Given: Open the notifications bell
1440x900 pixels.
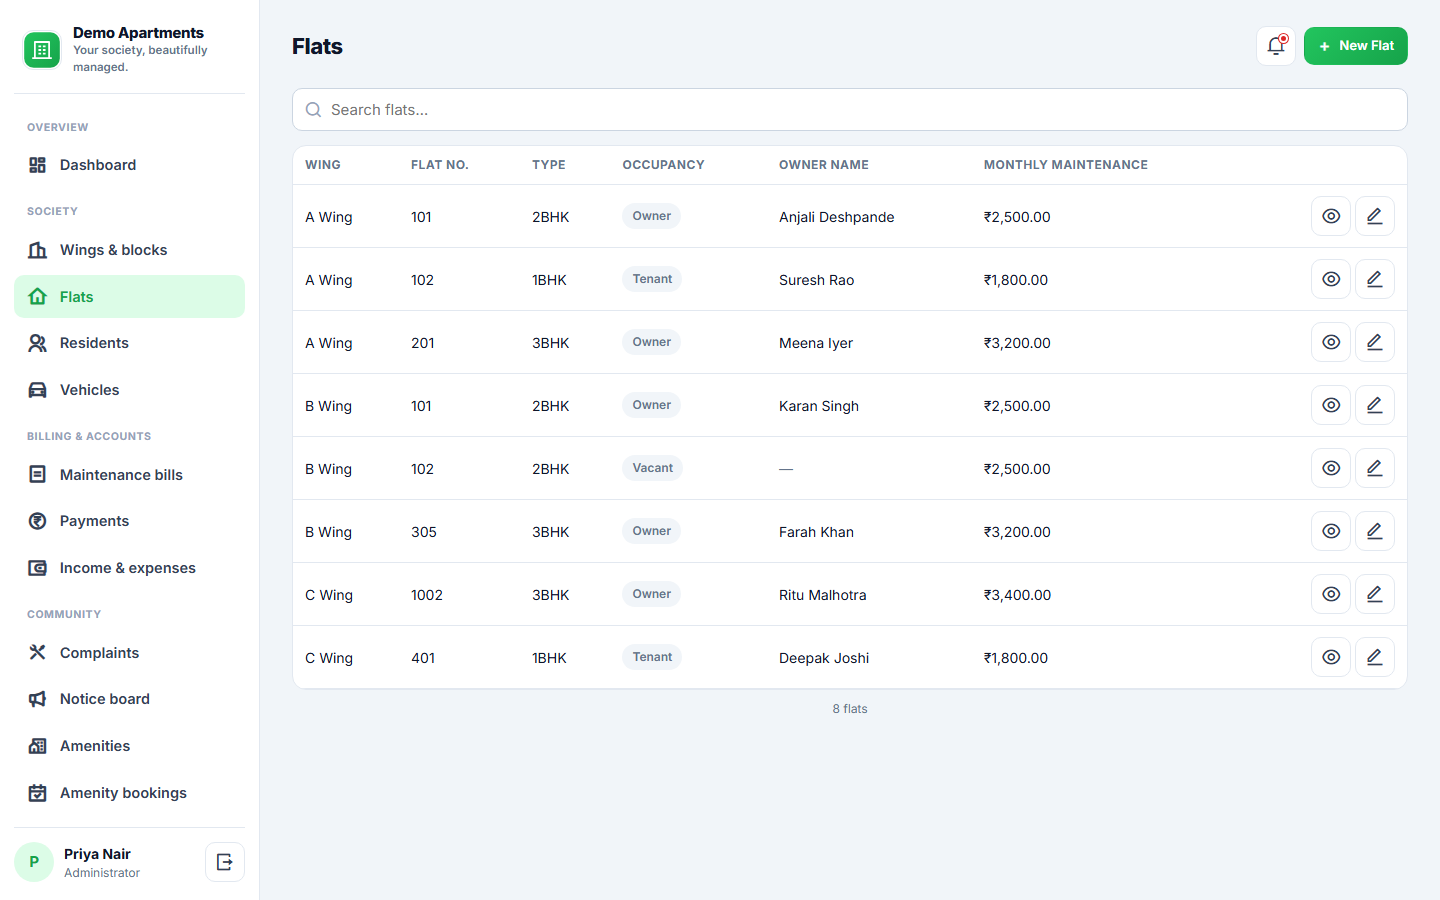Looking at the screenshot, I should (1276, 46).
